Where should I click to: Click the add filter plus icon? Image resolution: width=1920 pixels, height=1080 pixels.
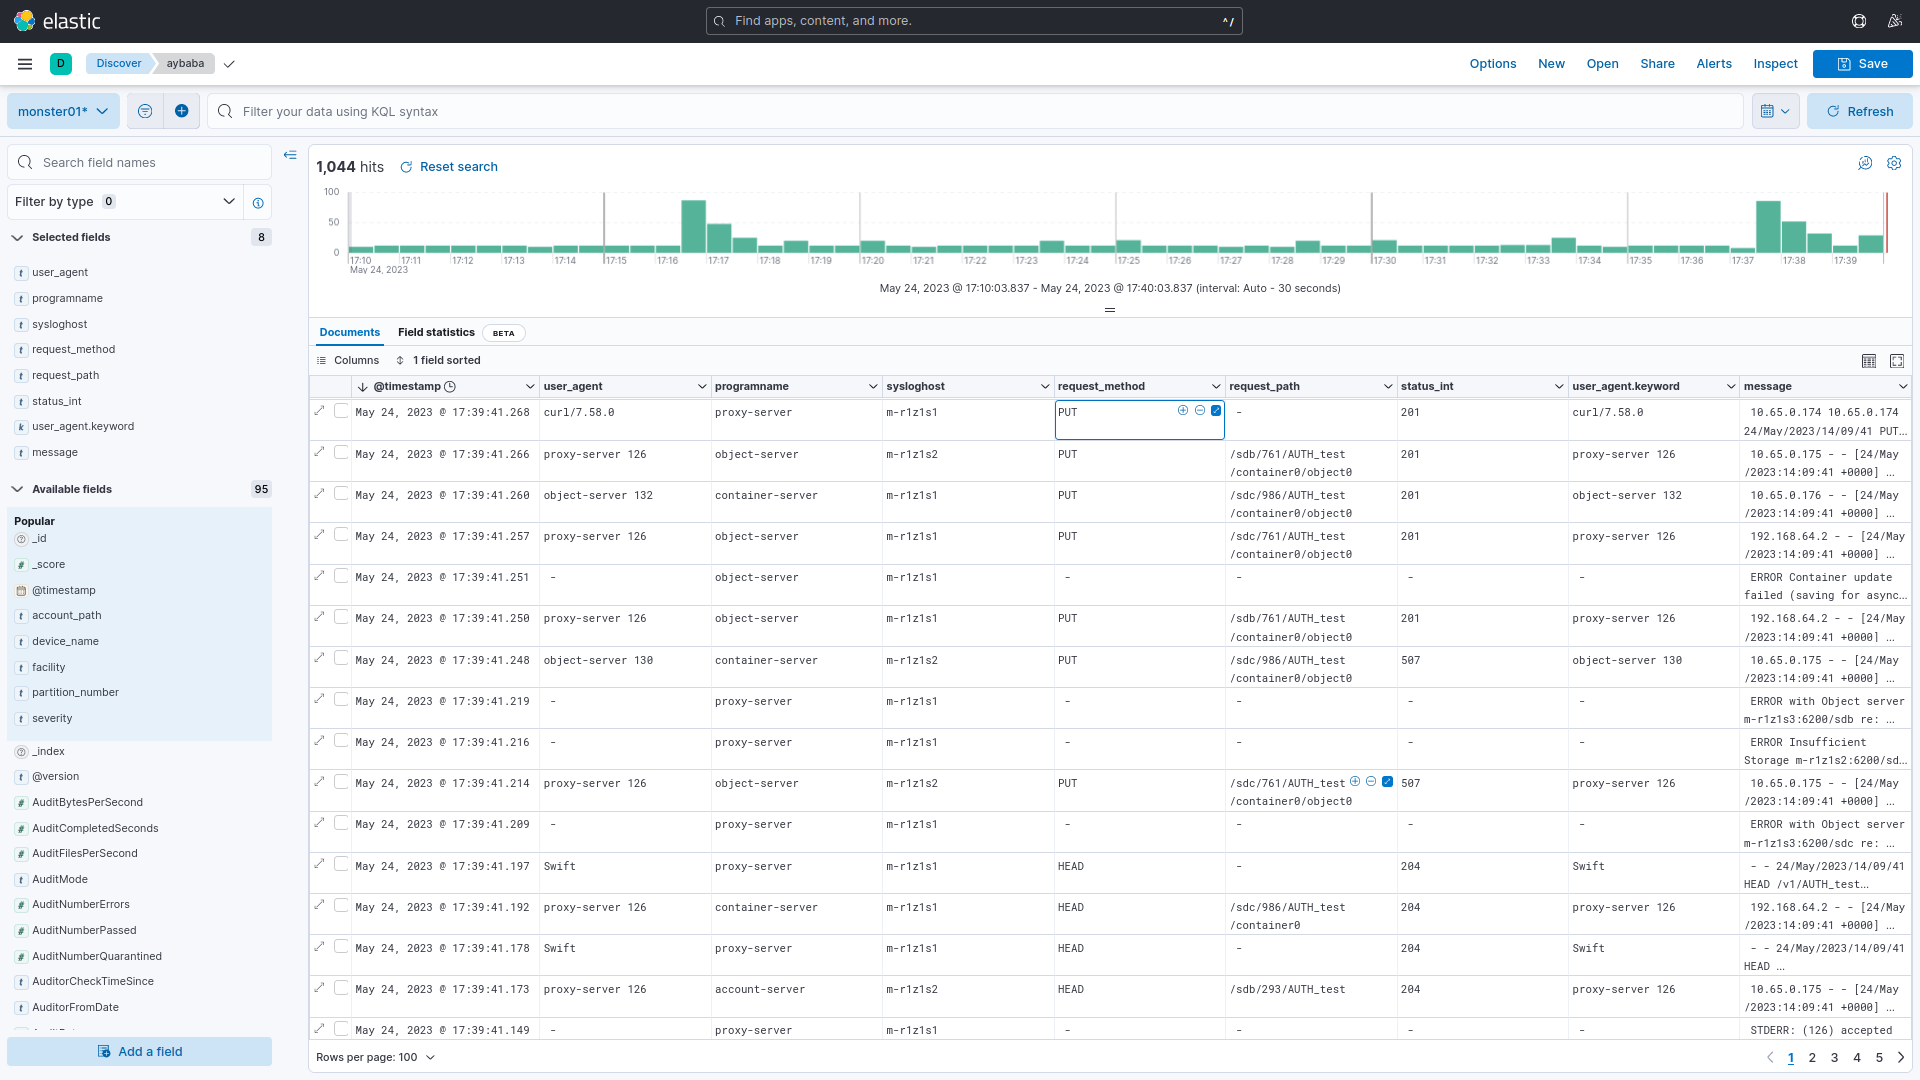[181, 111]
